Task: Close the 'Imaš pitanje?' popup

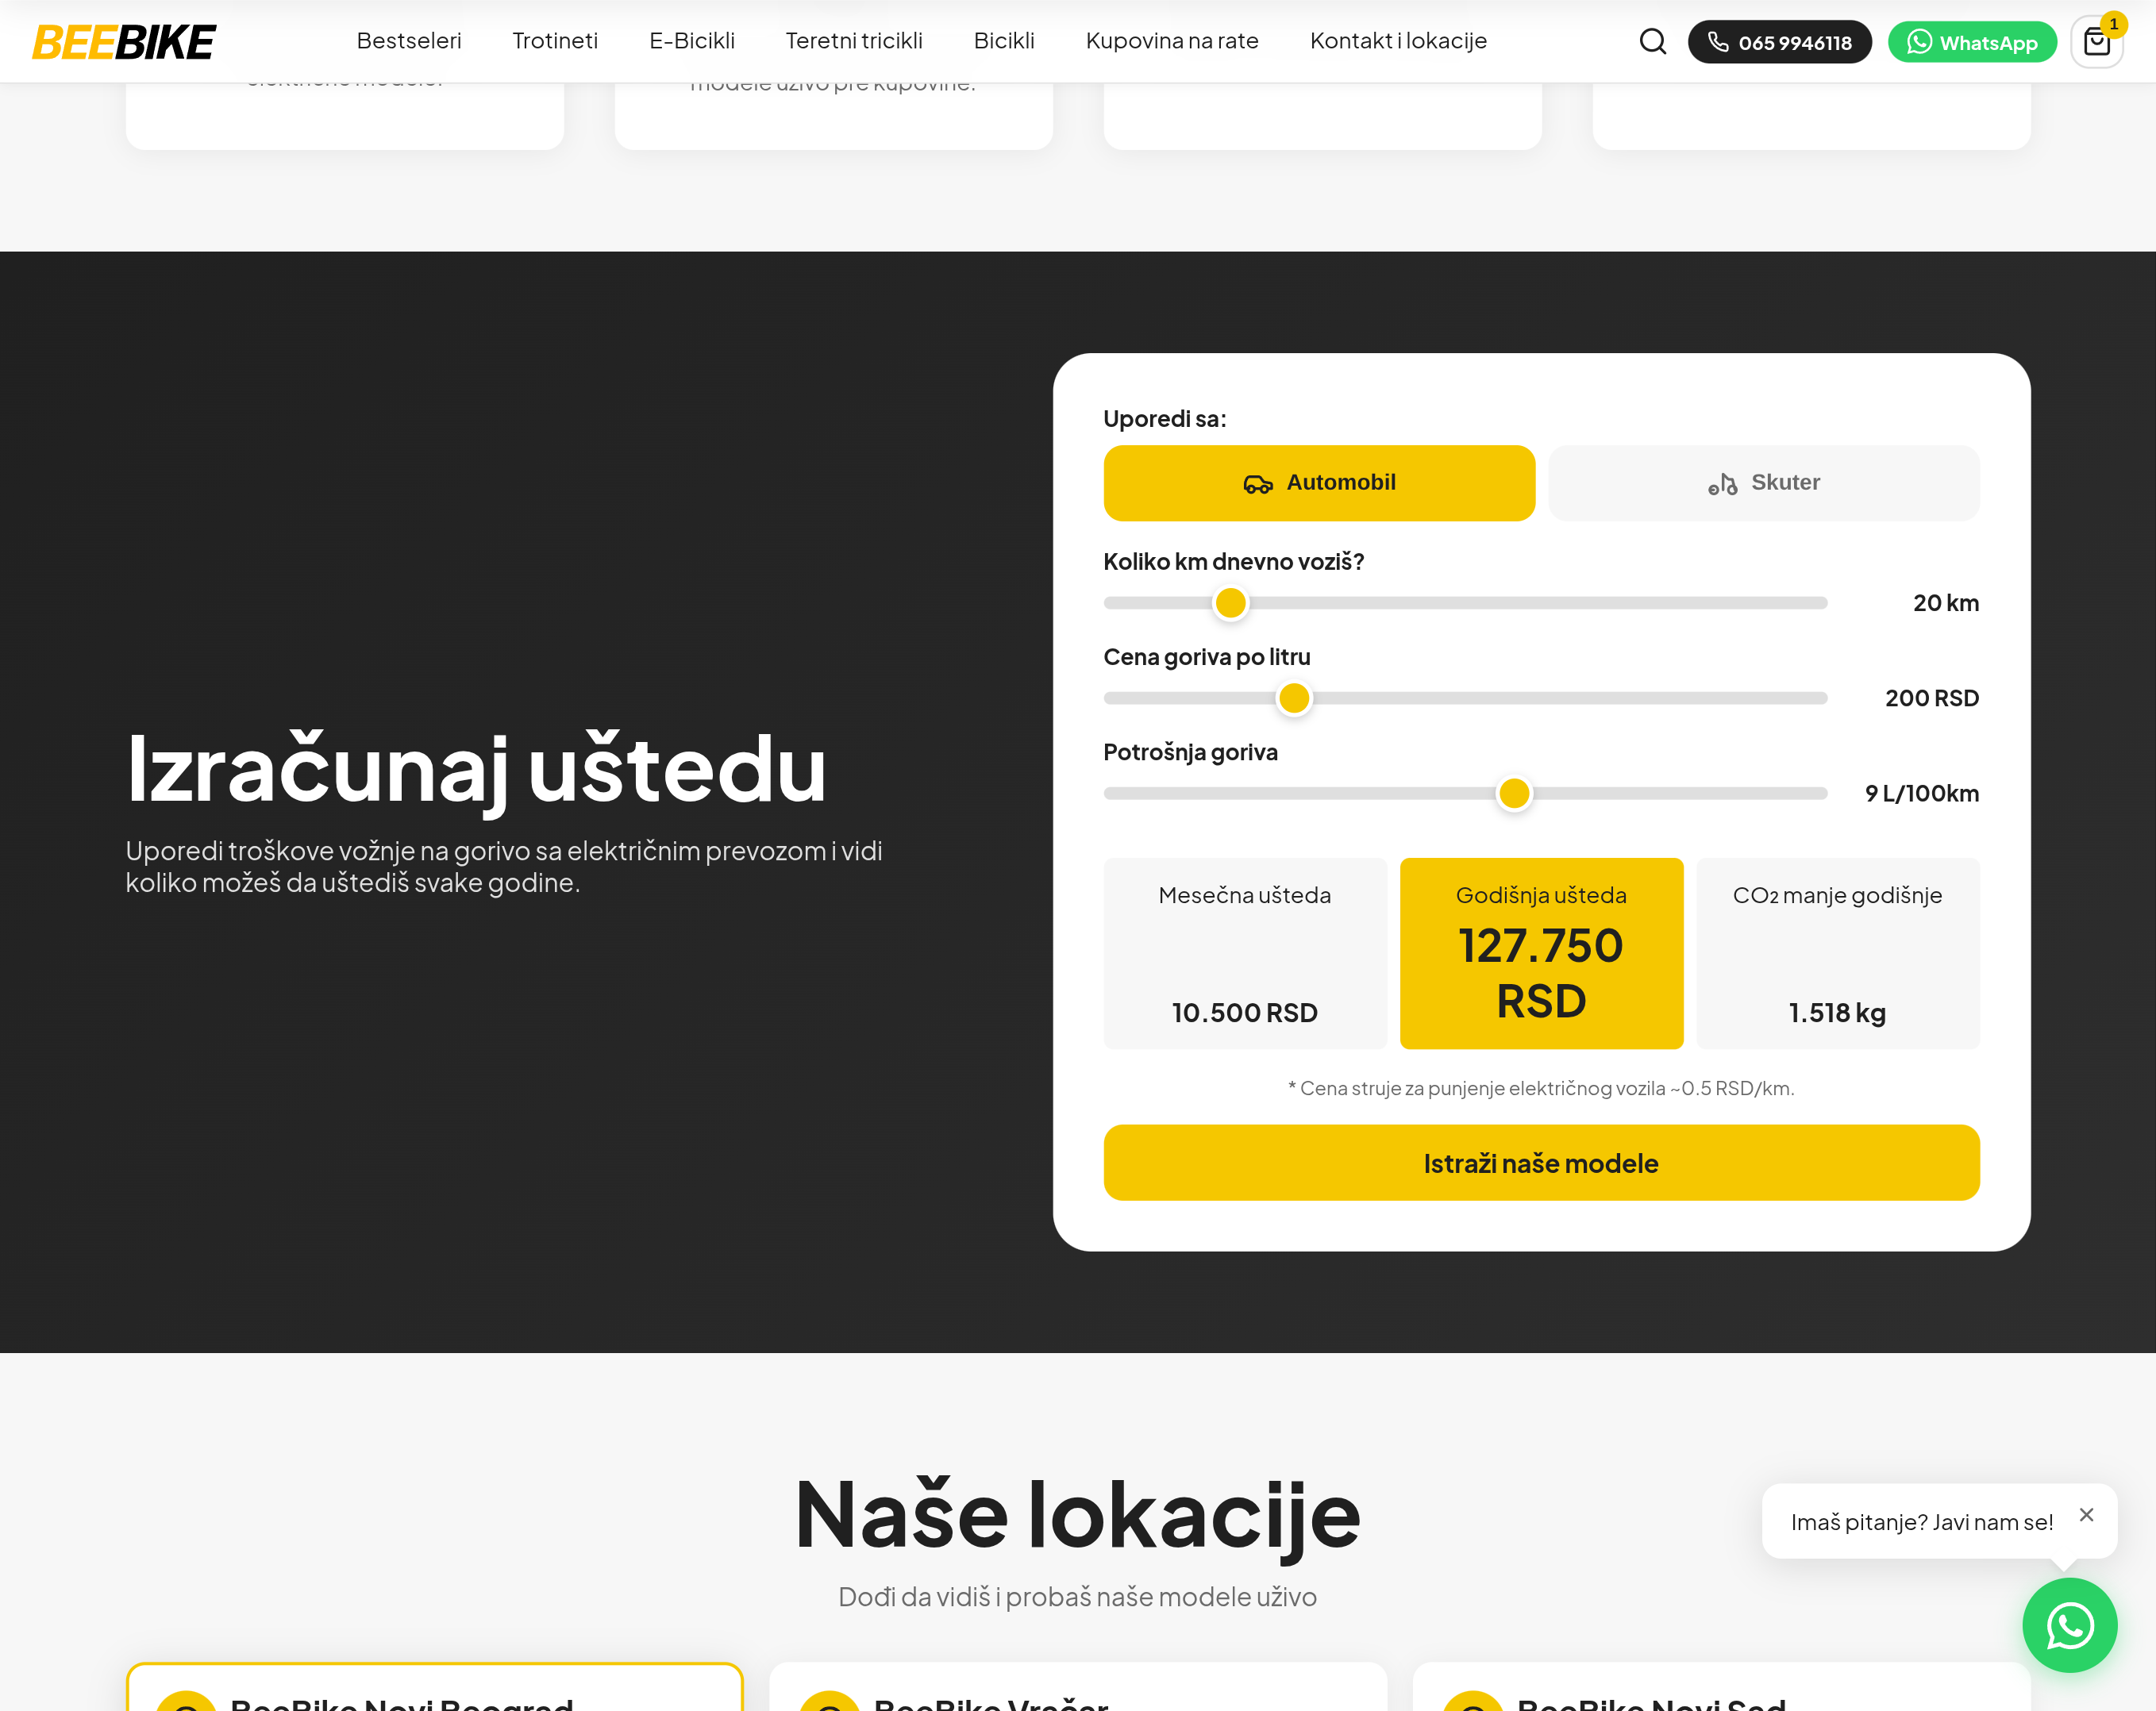Action: 2086,1515
